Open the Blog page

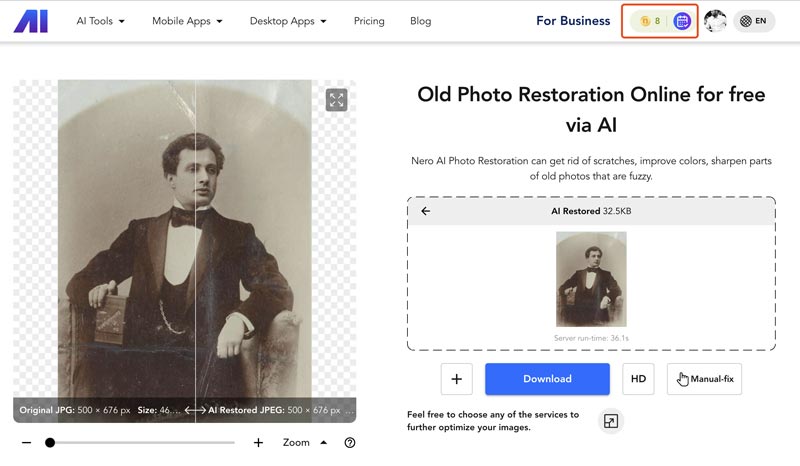point(420,21)
